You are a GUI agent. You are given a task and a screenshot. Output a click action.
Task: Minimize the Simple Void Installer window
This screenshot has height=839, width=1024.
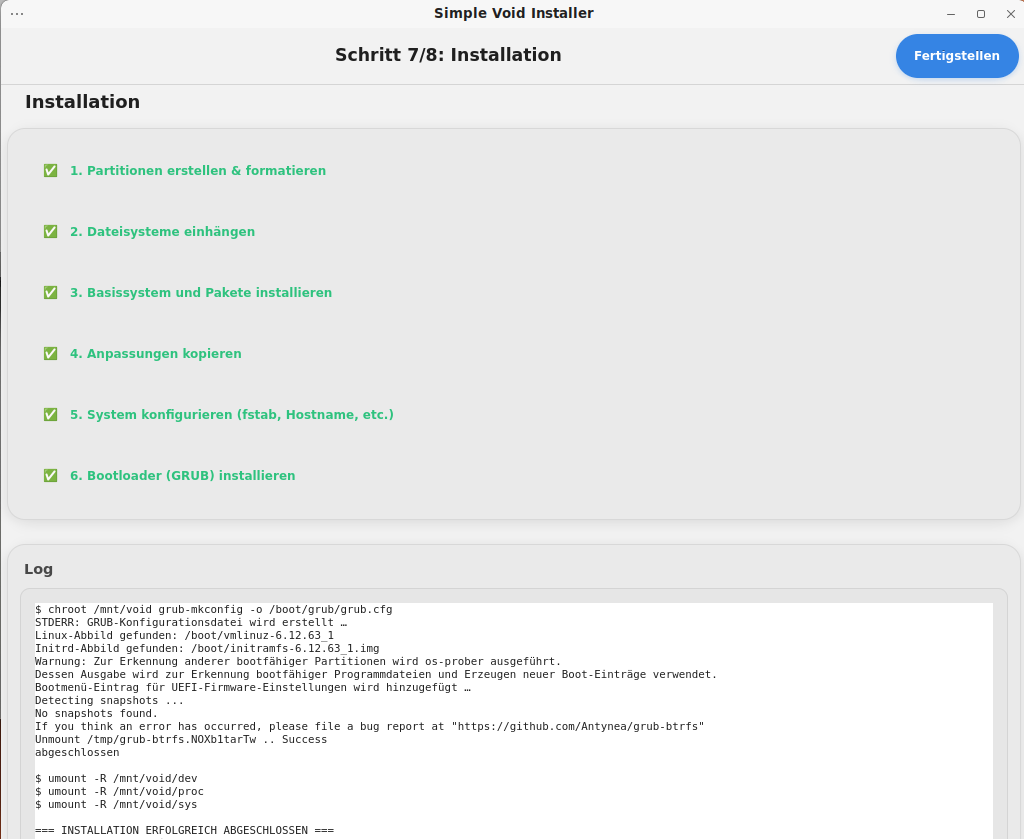pos(950,14)
